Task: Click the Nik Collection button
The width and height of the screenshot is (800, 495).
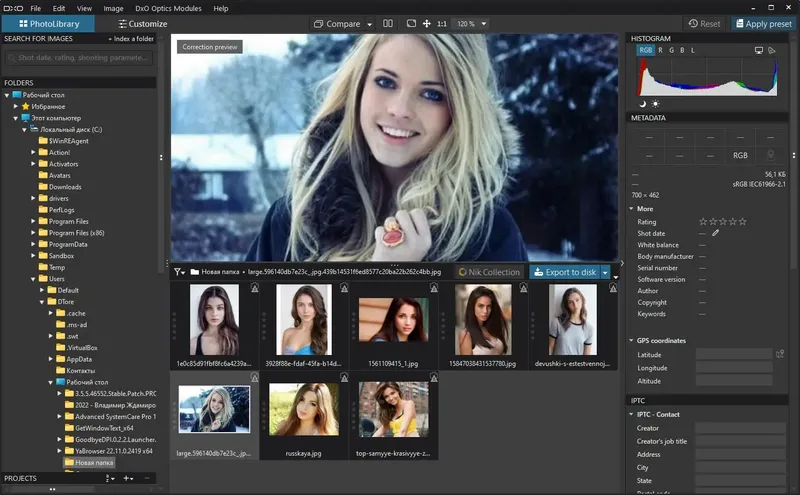Action: [489, 272]
